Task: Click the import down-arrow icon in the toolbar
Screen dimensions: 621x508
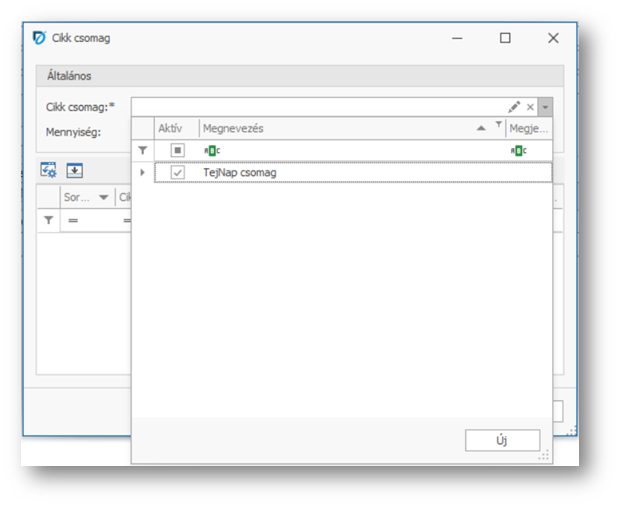Action: pyautogui.click(x=74, y=170)
